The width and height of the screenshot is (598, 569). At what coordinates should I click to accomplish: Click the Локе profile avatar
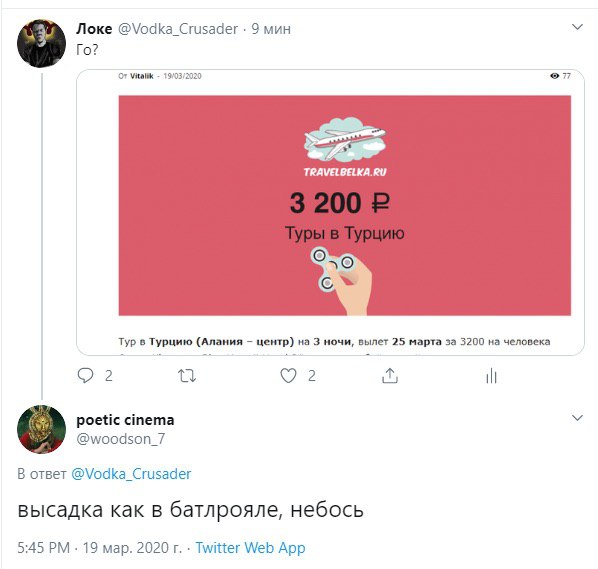pyautogui.click(x=41, y=43)
